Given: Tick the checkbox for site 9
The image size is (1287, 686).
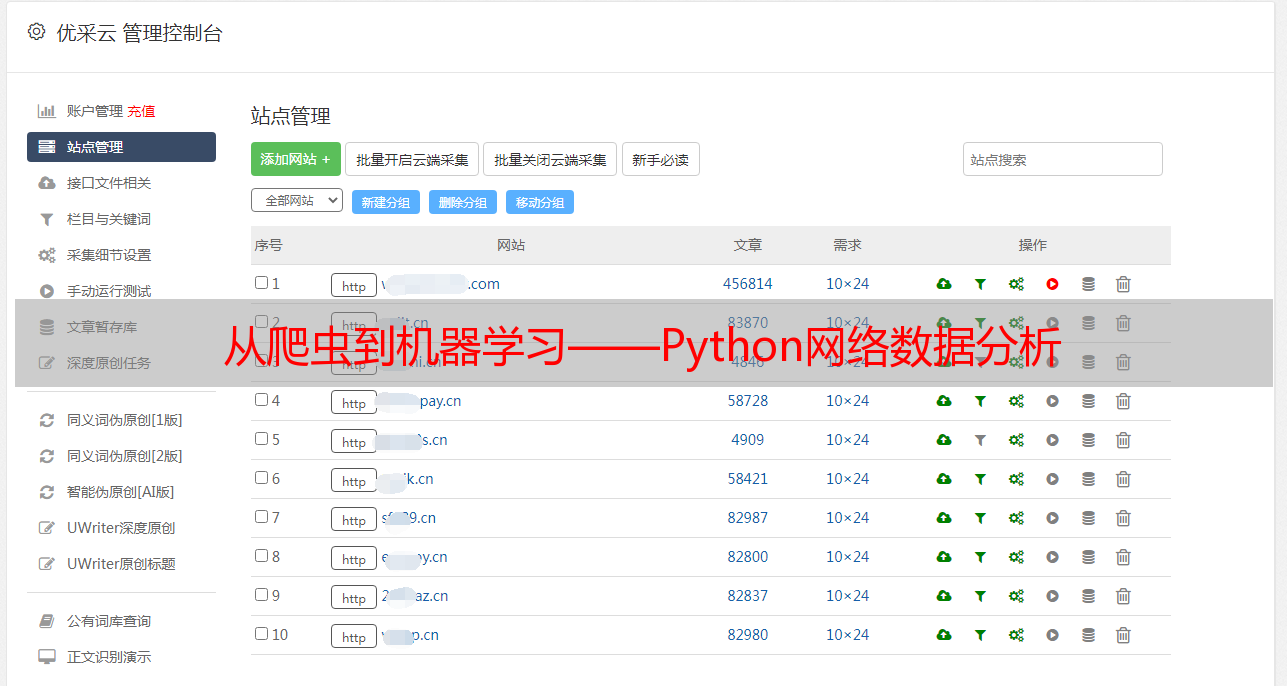Looking at the screenshot, I should click(x=261, y=595).
